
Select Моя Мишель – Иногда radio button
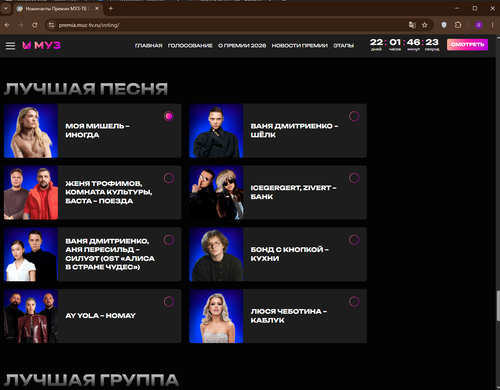[x=169, y=116]
